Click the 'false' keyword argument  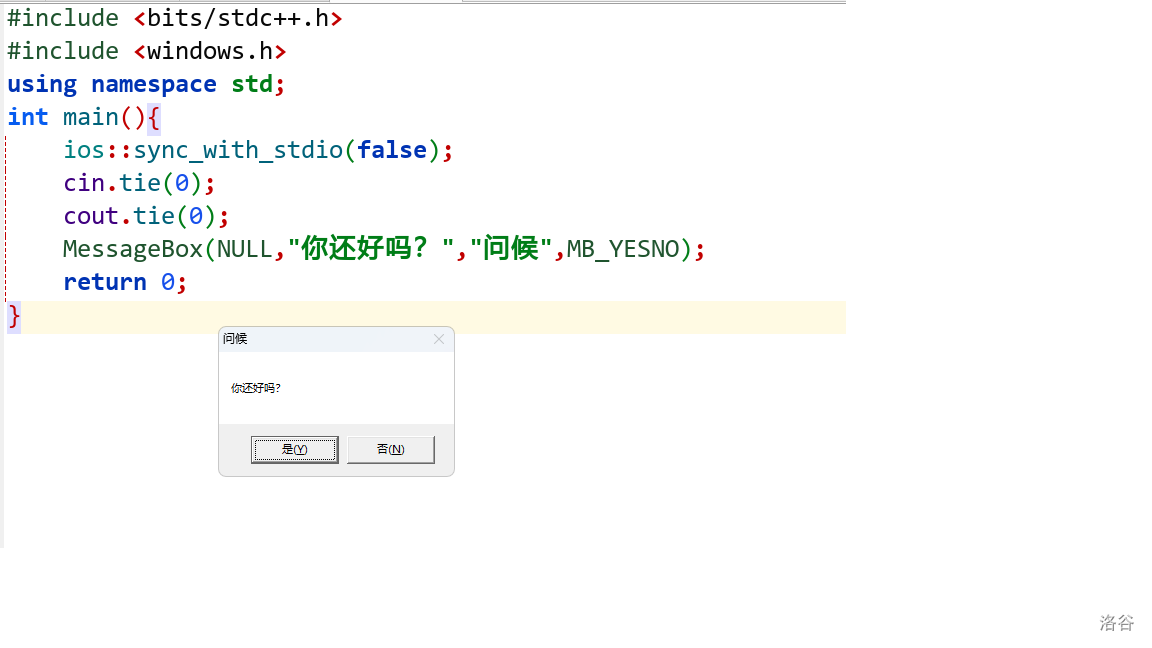coord(392,150)
